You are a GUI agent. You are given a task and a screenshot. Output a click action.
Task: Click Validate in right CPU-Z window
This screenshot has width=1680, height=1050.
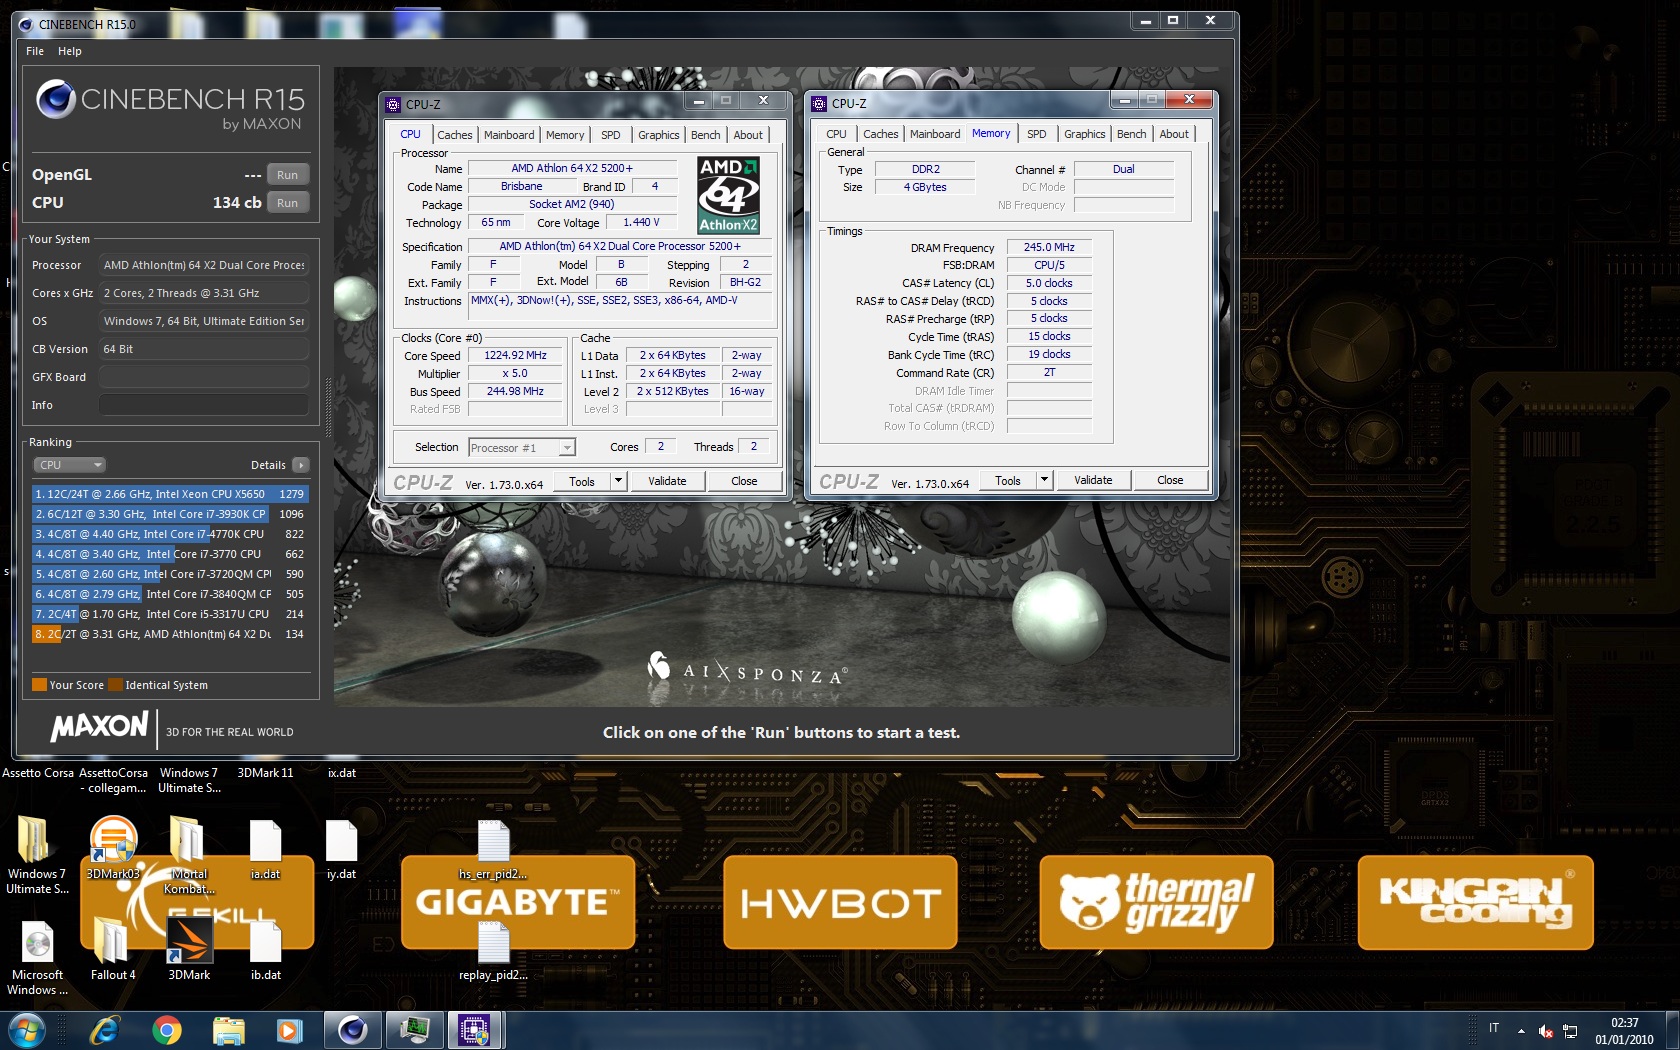point(1093,480)
